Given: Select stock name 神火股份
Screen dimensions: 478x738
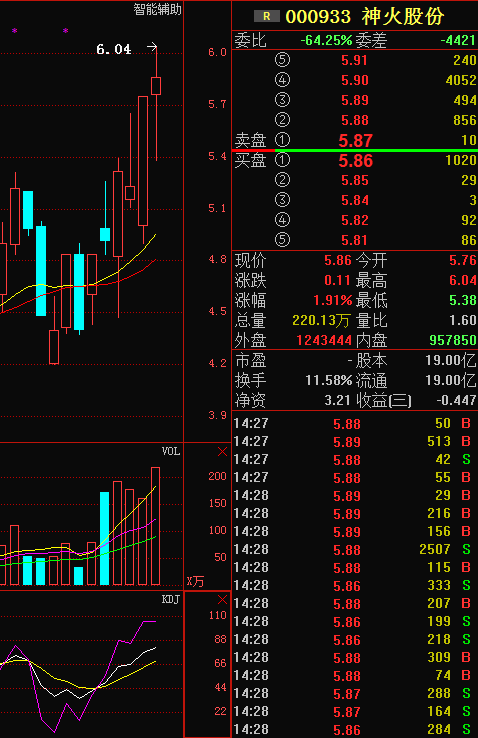Looking at the screenshot, I should (403, 16).
